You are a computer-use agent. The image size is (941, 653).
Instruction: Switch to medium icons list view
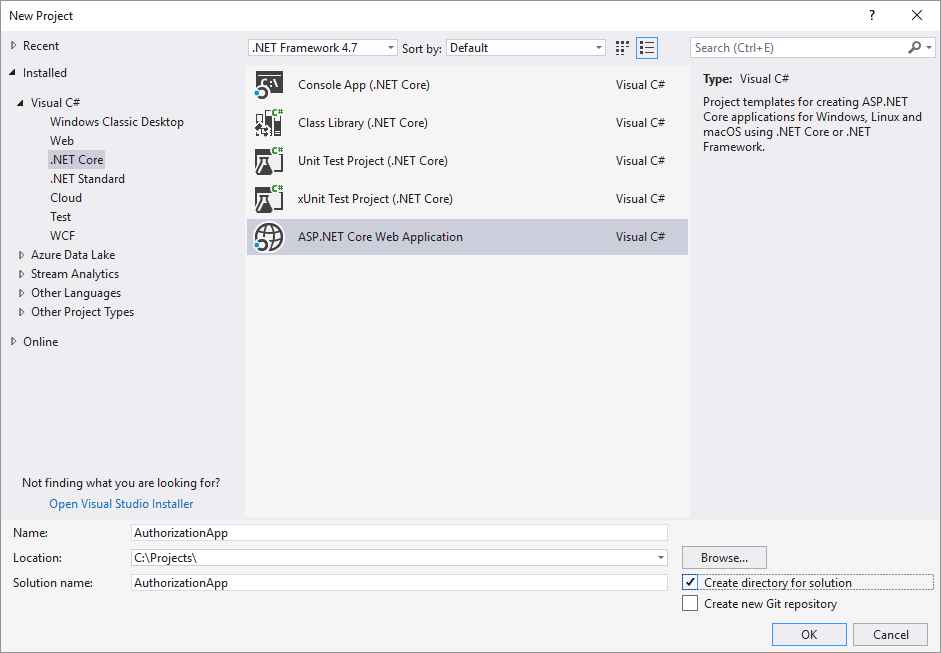tap(647, 48)
